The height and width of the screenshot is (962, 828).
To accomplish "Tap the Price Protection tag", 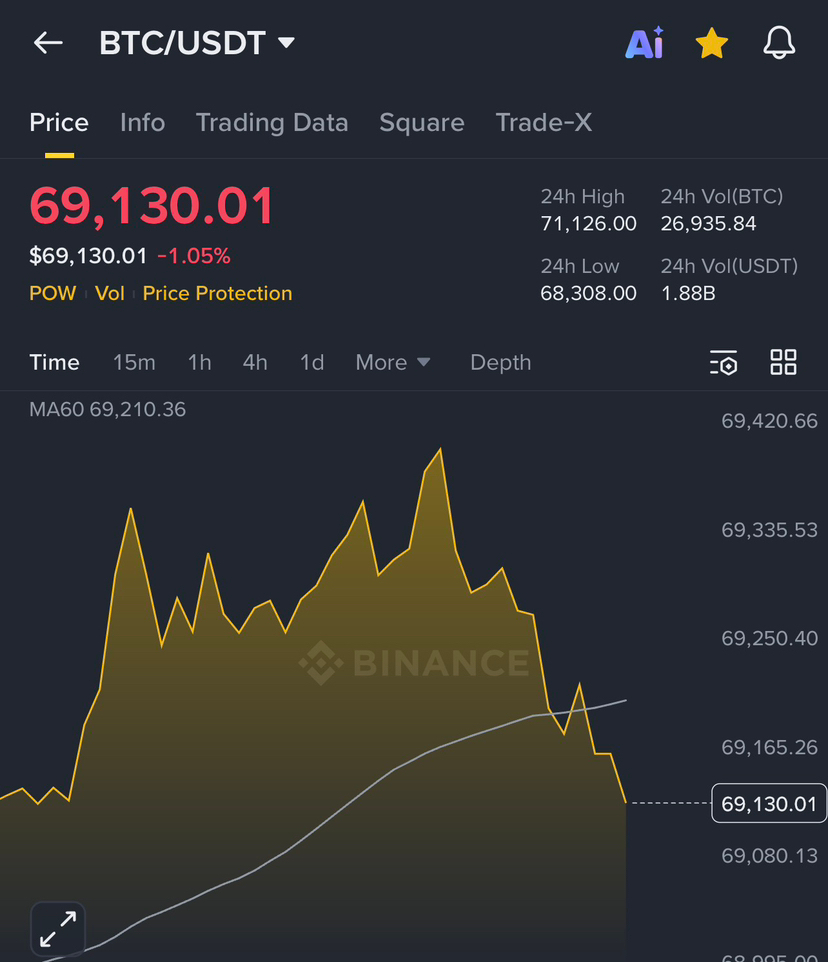I will click(x=217, y=294).
